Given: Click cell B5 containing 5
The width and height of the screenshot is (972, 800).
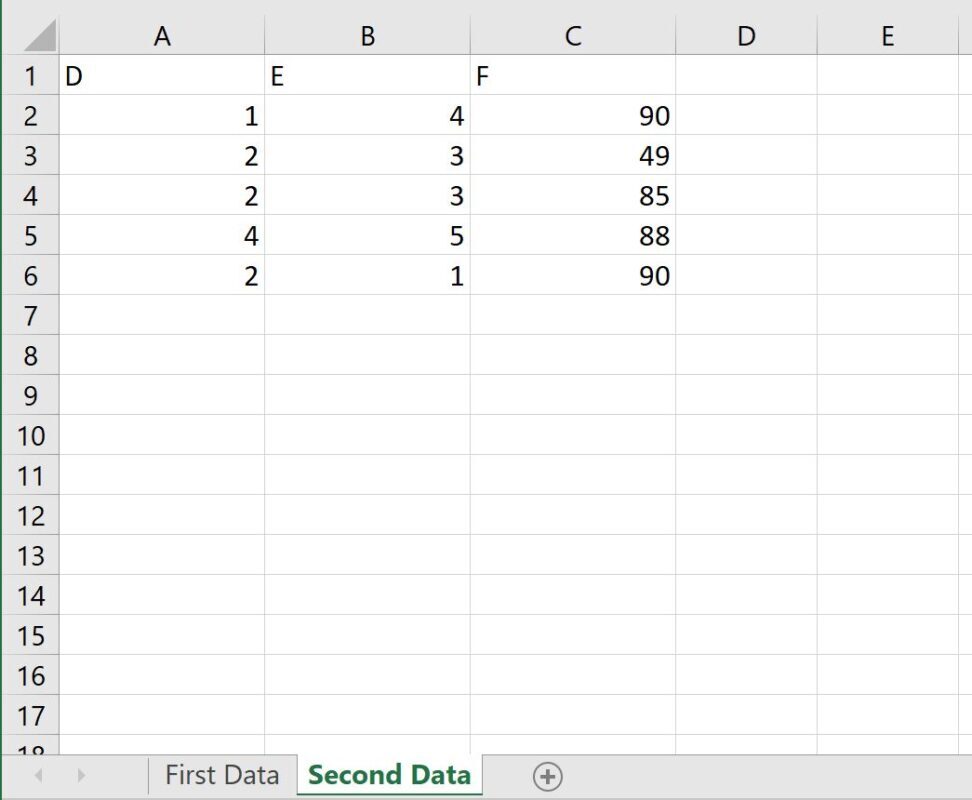Looking at the screenshot, I should pyautogui.click(x=368, y=235).
